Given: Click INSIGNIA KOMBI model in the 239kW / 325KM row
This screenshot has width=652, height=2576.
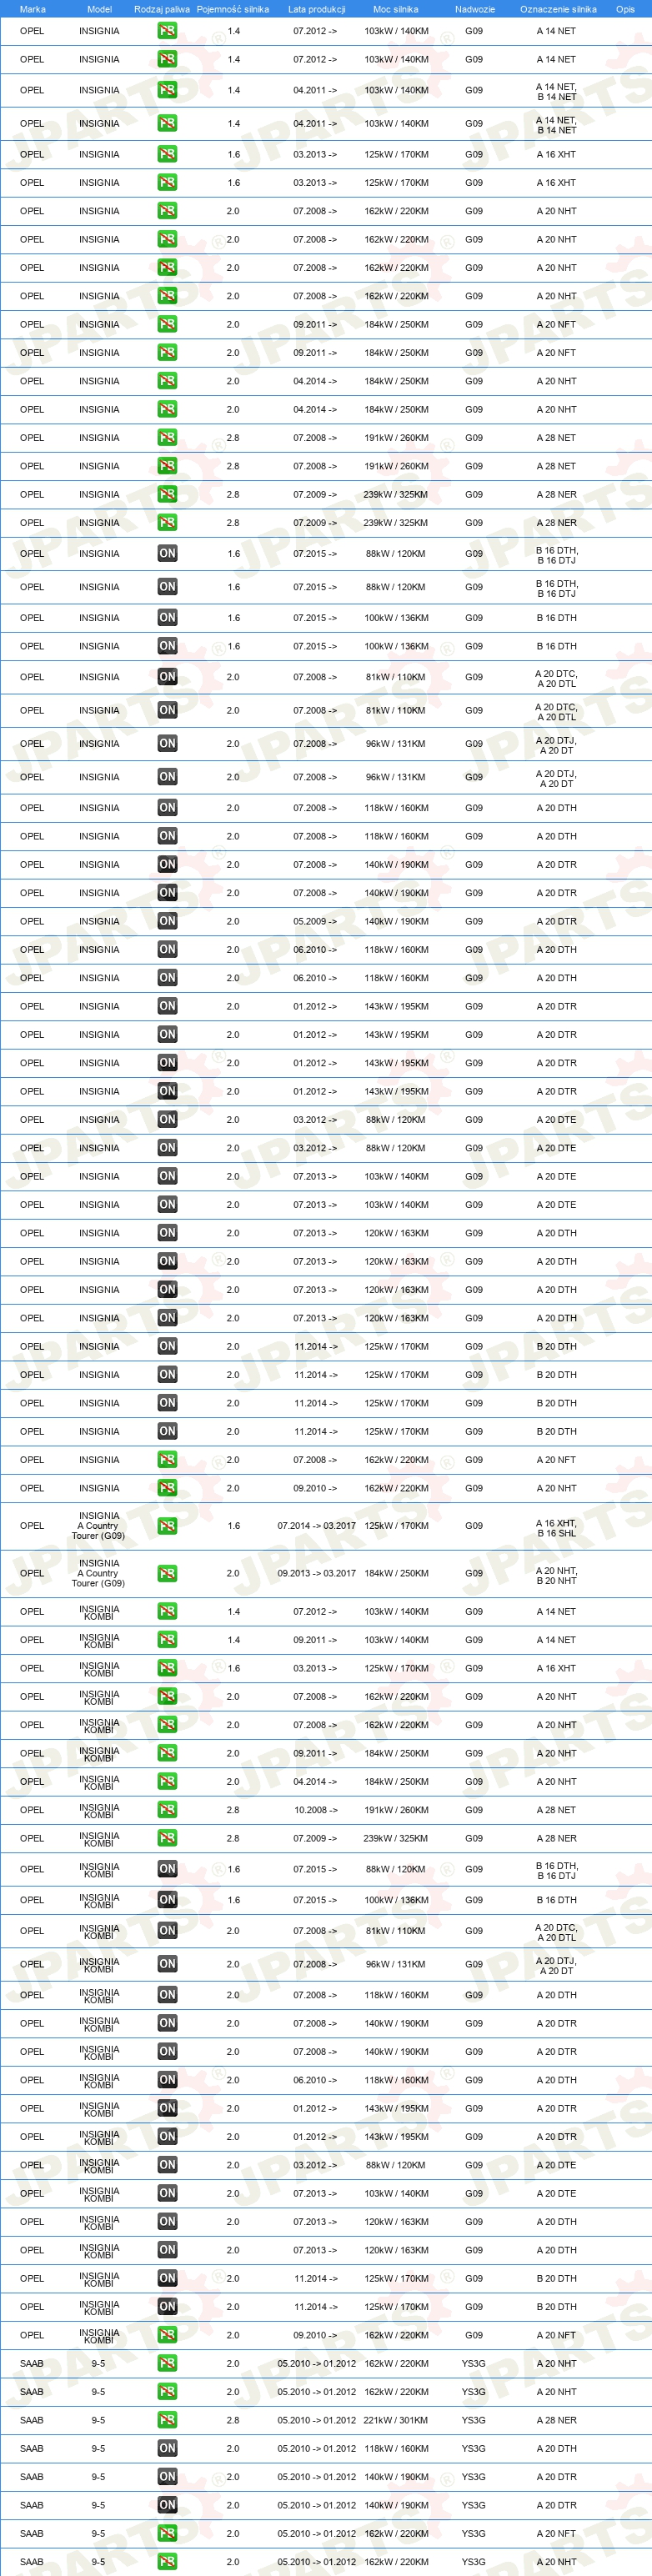Looking at the screenshot, I should [99, 1840].
